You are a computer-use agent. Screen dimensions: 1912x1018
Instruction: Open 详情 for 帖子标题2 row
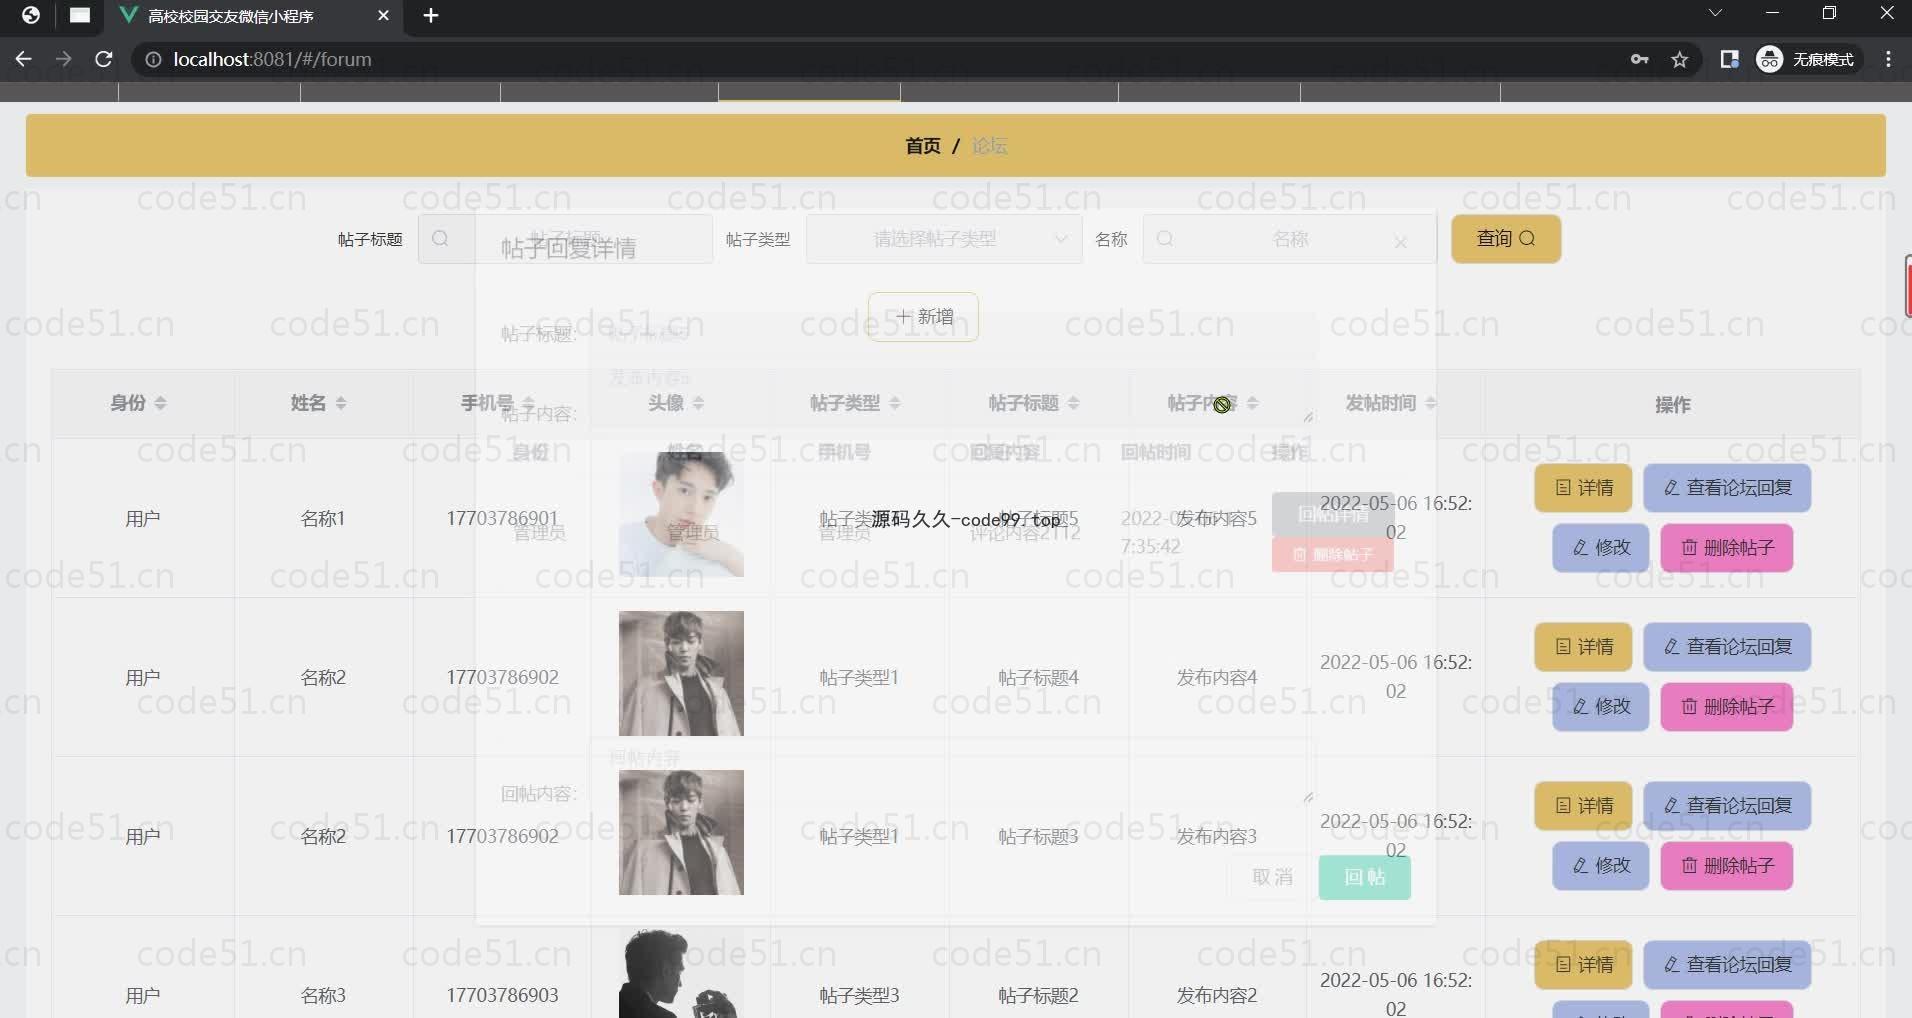[x=1584, y=965]
